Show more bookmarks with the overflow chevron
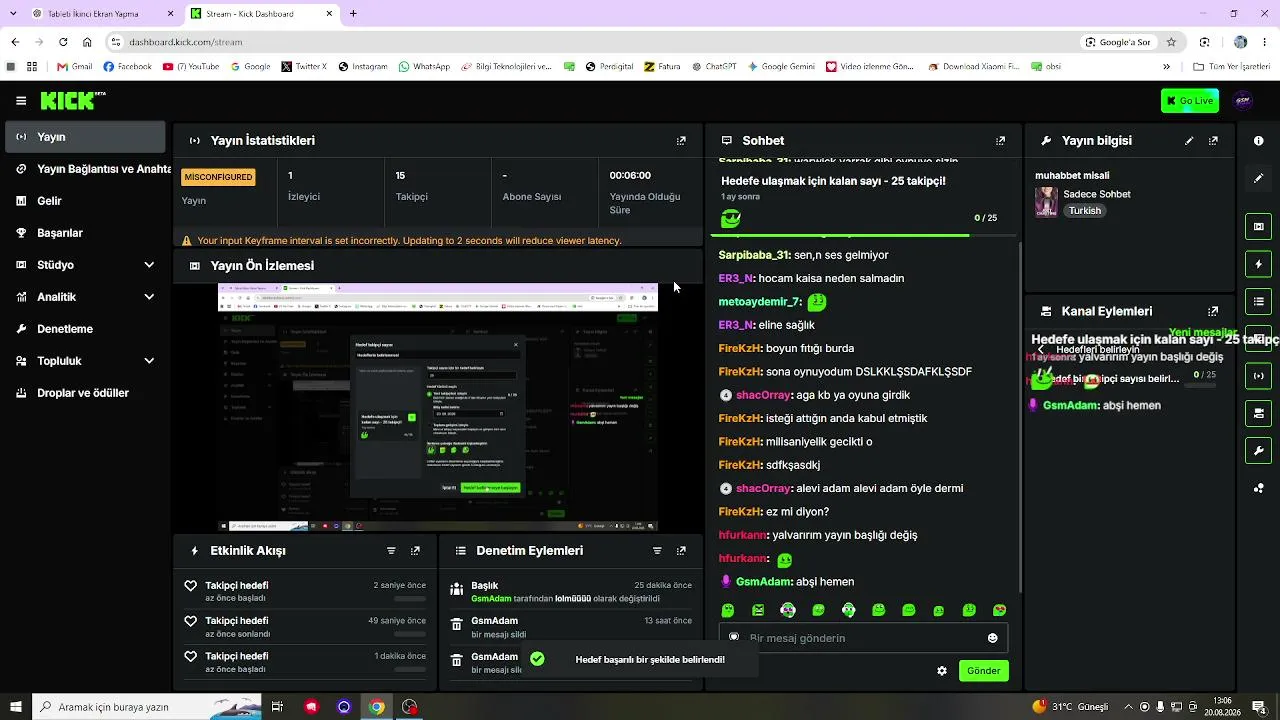 (1167, 67)
